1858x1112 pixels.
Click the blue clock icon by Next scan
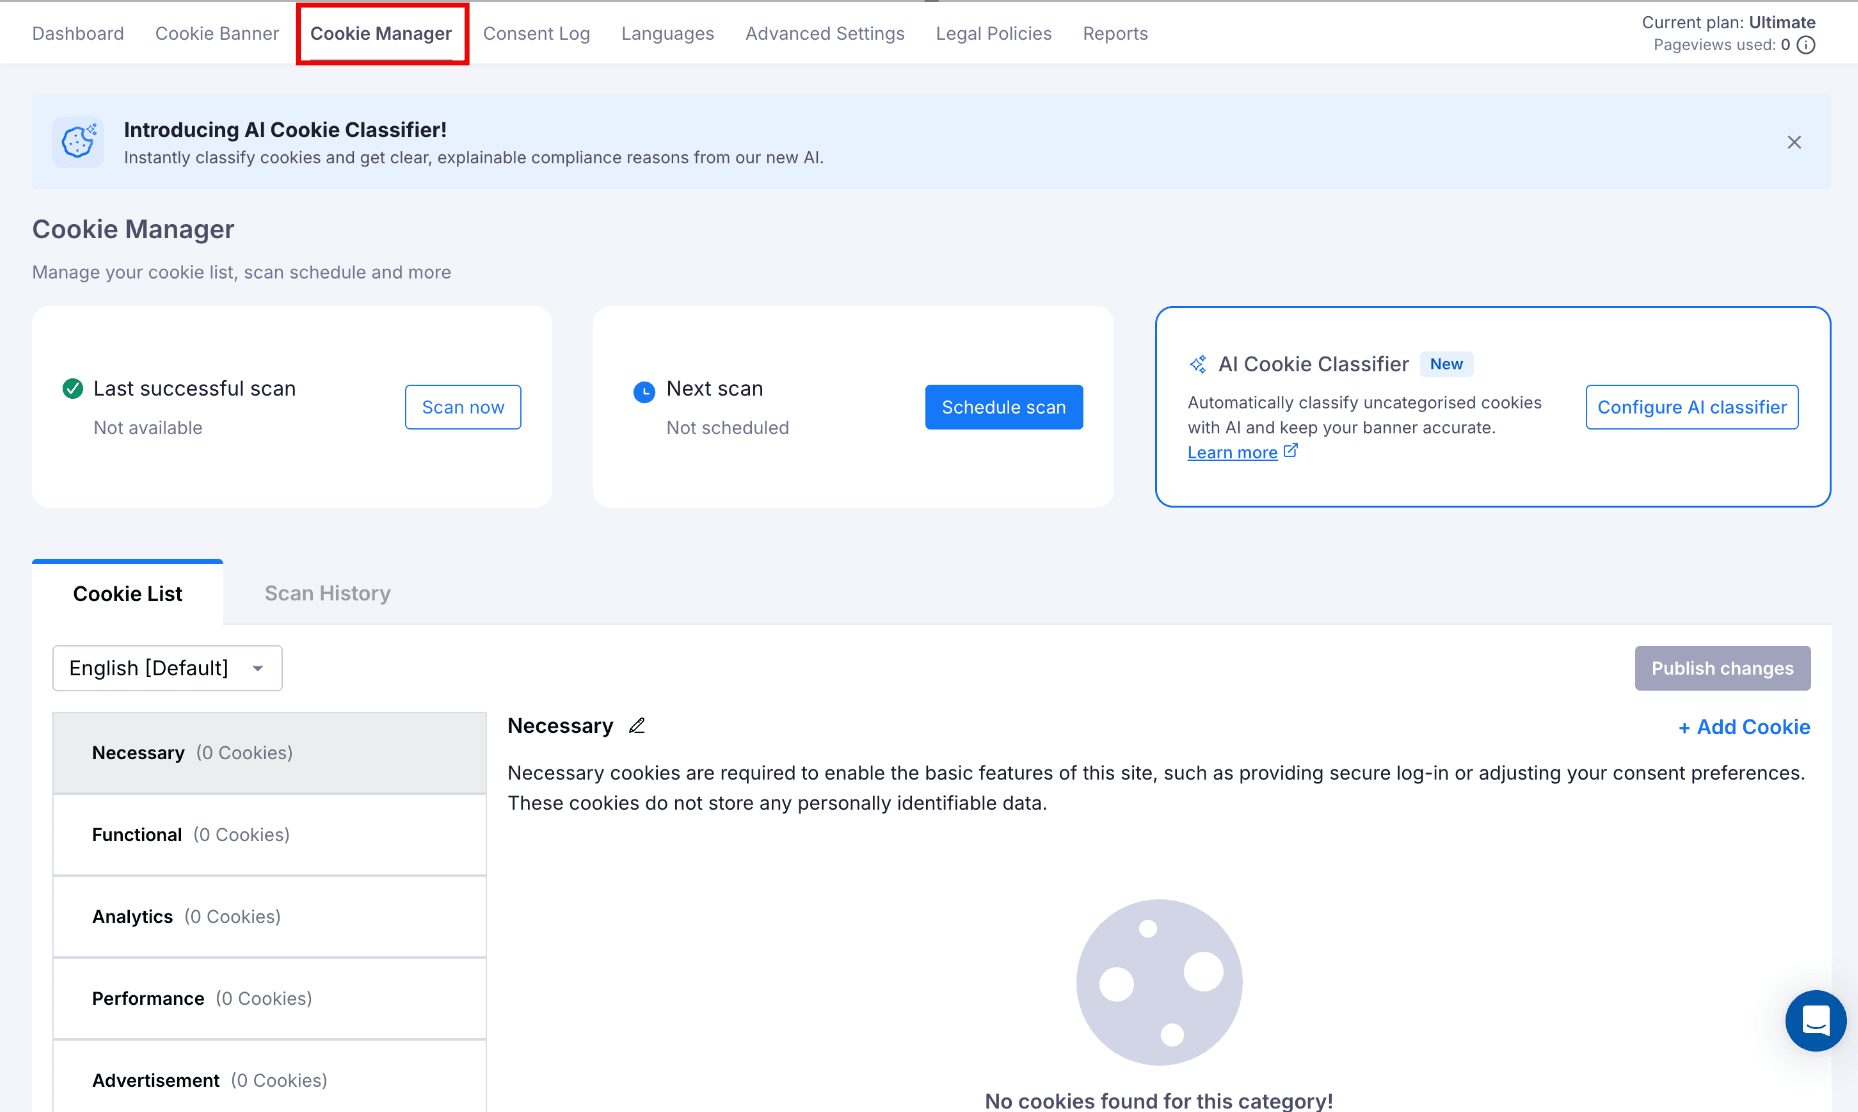coord(644,391)
